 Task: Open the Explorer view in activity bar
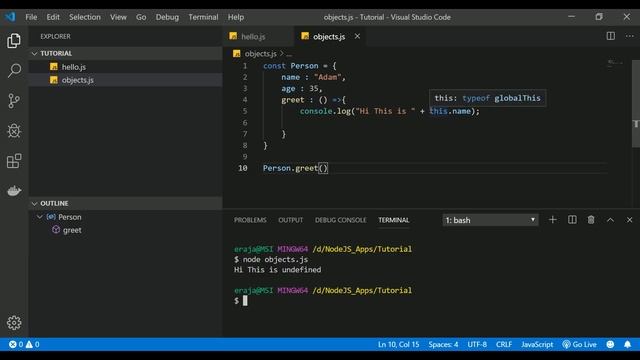[x=14, y=40]
